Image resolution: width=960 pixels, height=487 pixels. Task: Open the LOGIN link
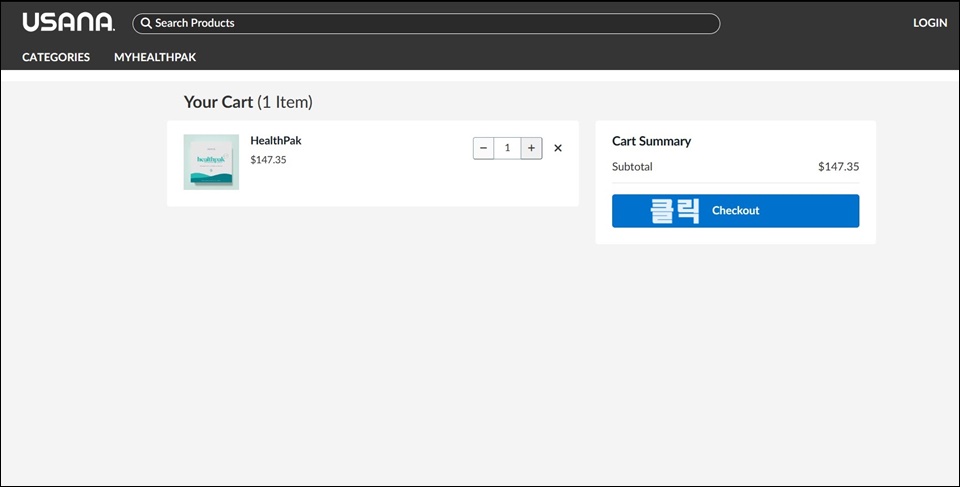click(x=930, y=23)
